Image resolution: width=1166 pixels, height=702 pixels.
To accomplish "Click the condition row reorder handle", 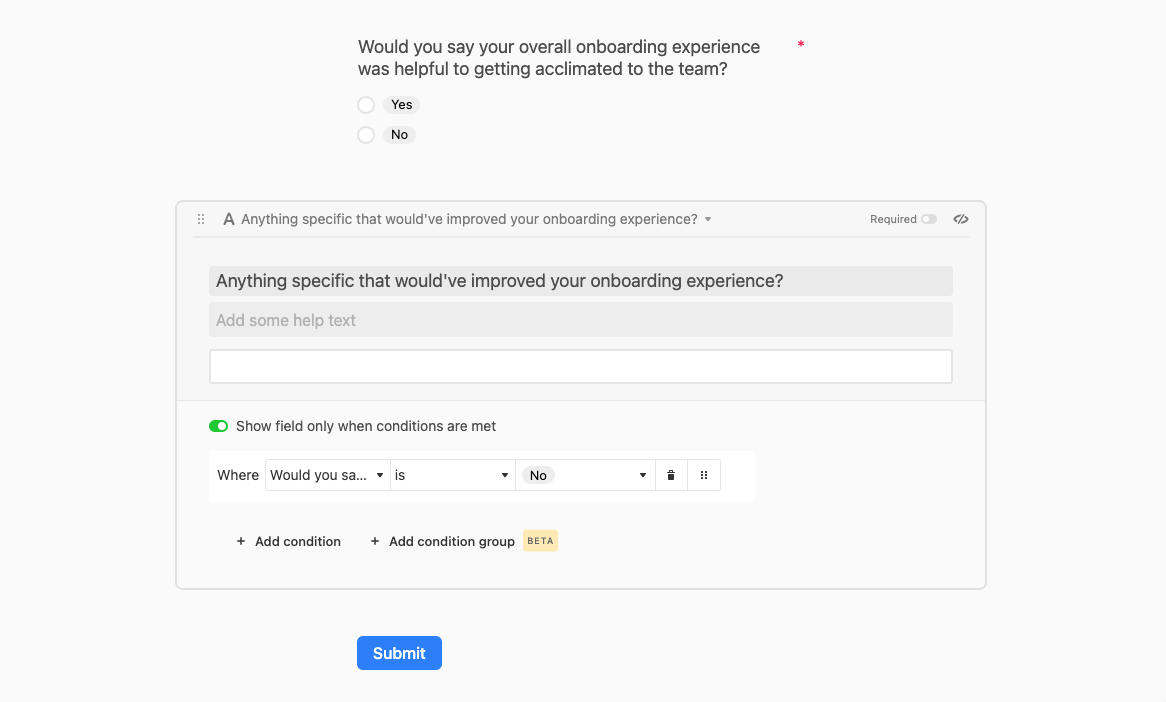I will (704, 476).
